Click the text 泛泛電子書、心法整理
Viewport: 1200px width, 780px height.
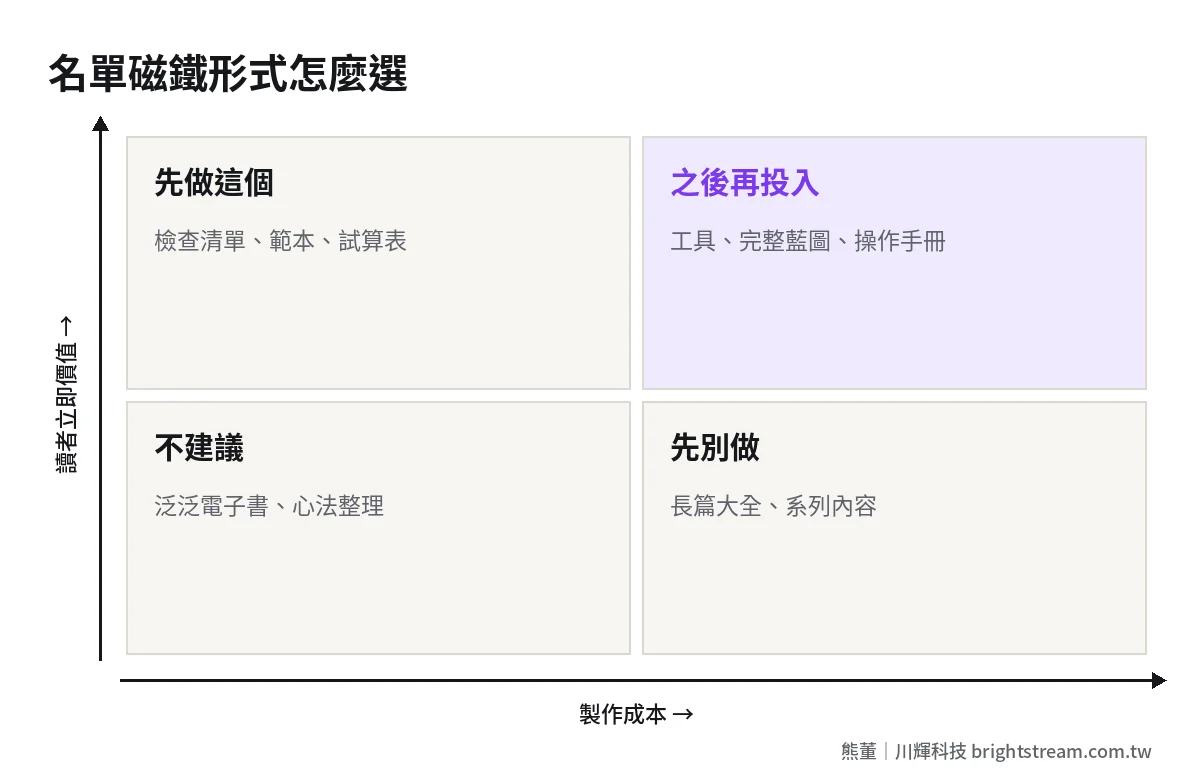coord(269,506)
